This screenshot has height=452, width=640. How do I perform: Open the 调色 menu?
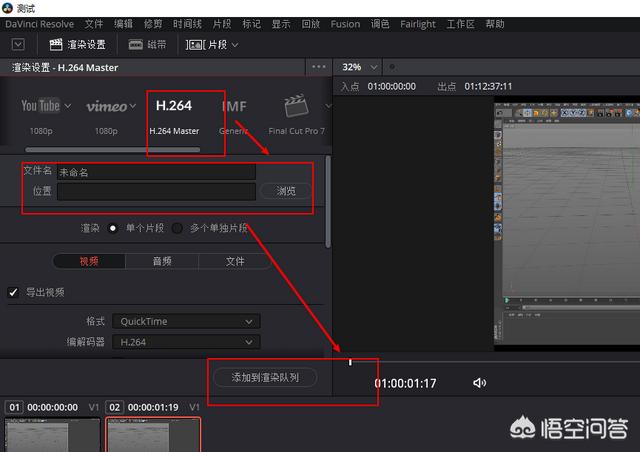tap(380, 24)
